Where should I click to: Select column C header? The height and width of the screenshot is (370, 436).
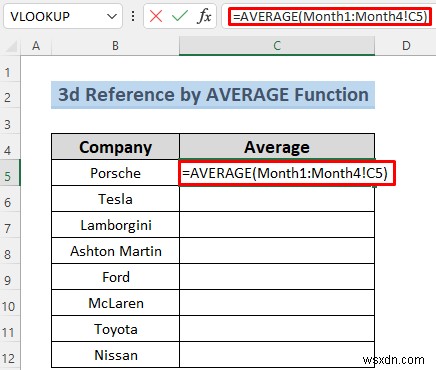277,46
